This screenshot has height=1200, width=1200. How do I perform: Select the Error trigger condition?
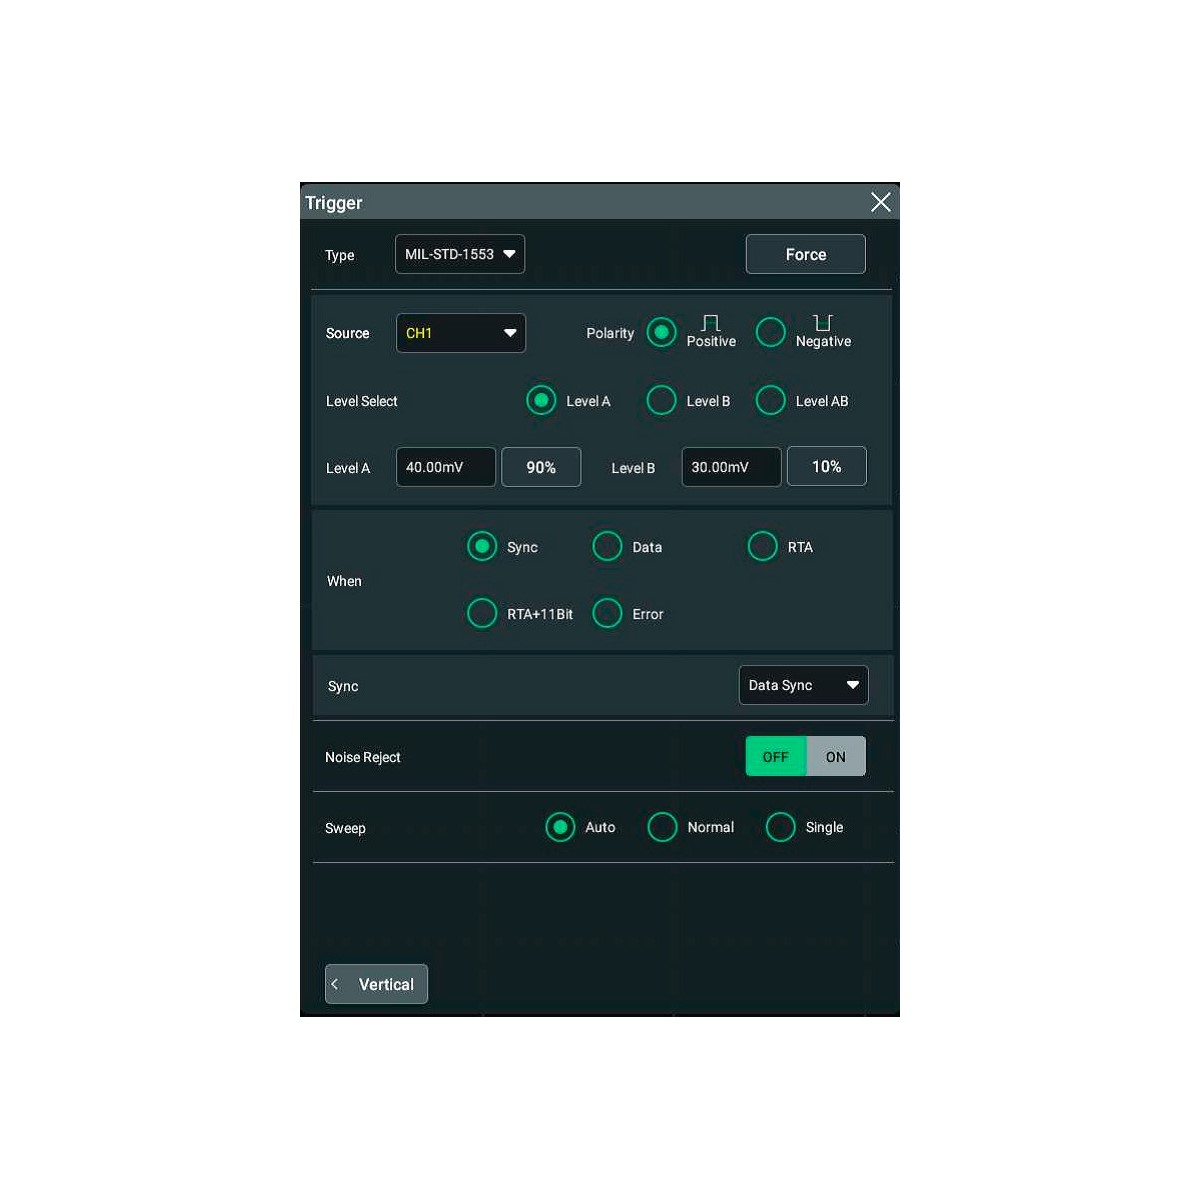pyautogui.click(x=607, y=613)
